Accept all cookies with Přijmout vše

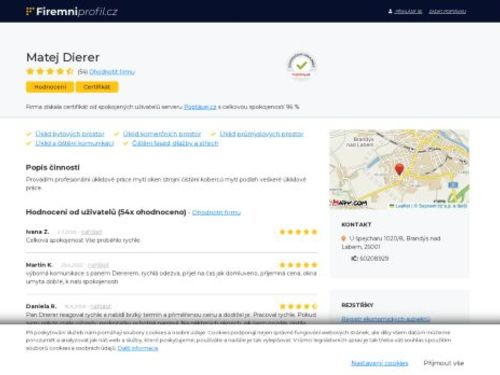pyautogui.click(x=444, y=363)
